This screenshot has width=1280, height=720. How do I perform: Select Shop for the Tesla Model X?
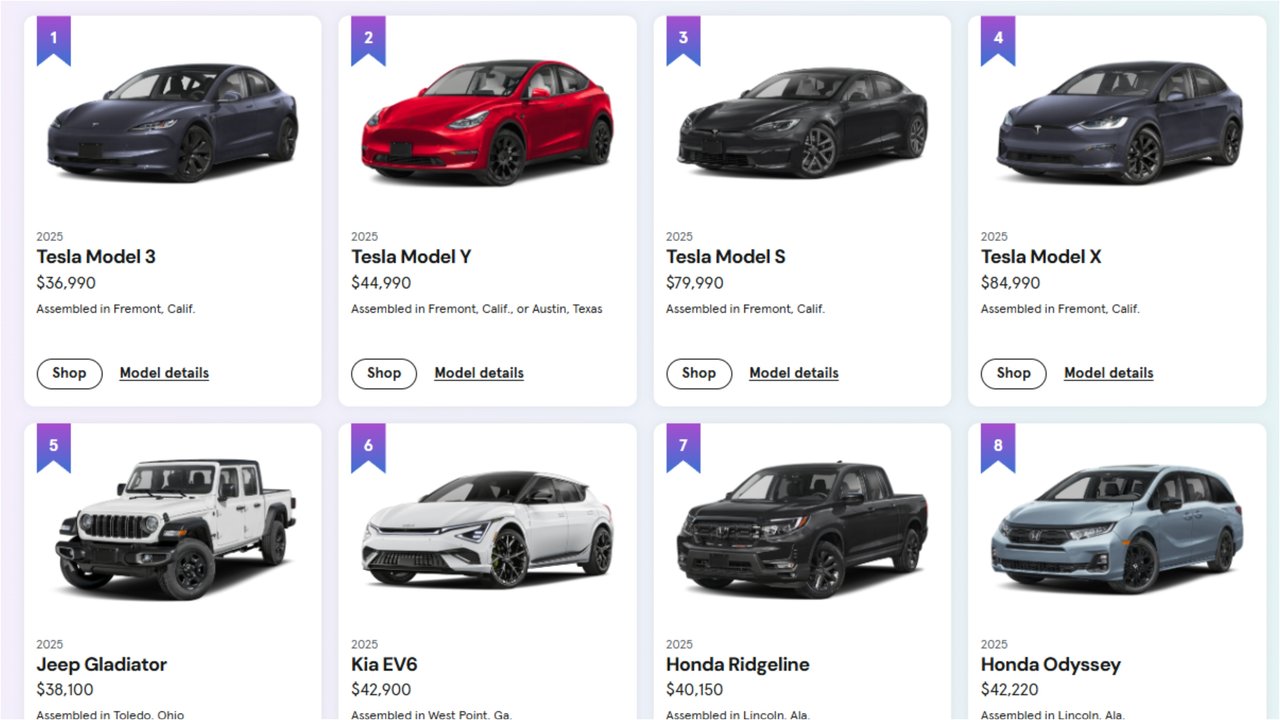click(x=1013, y=373)
